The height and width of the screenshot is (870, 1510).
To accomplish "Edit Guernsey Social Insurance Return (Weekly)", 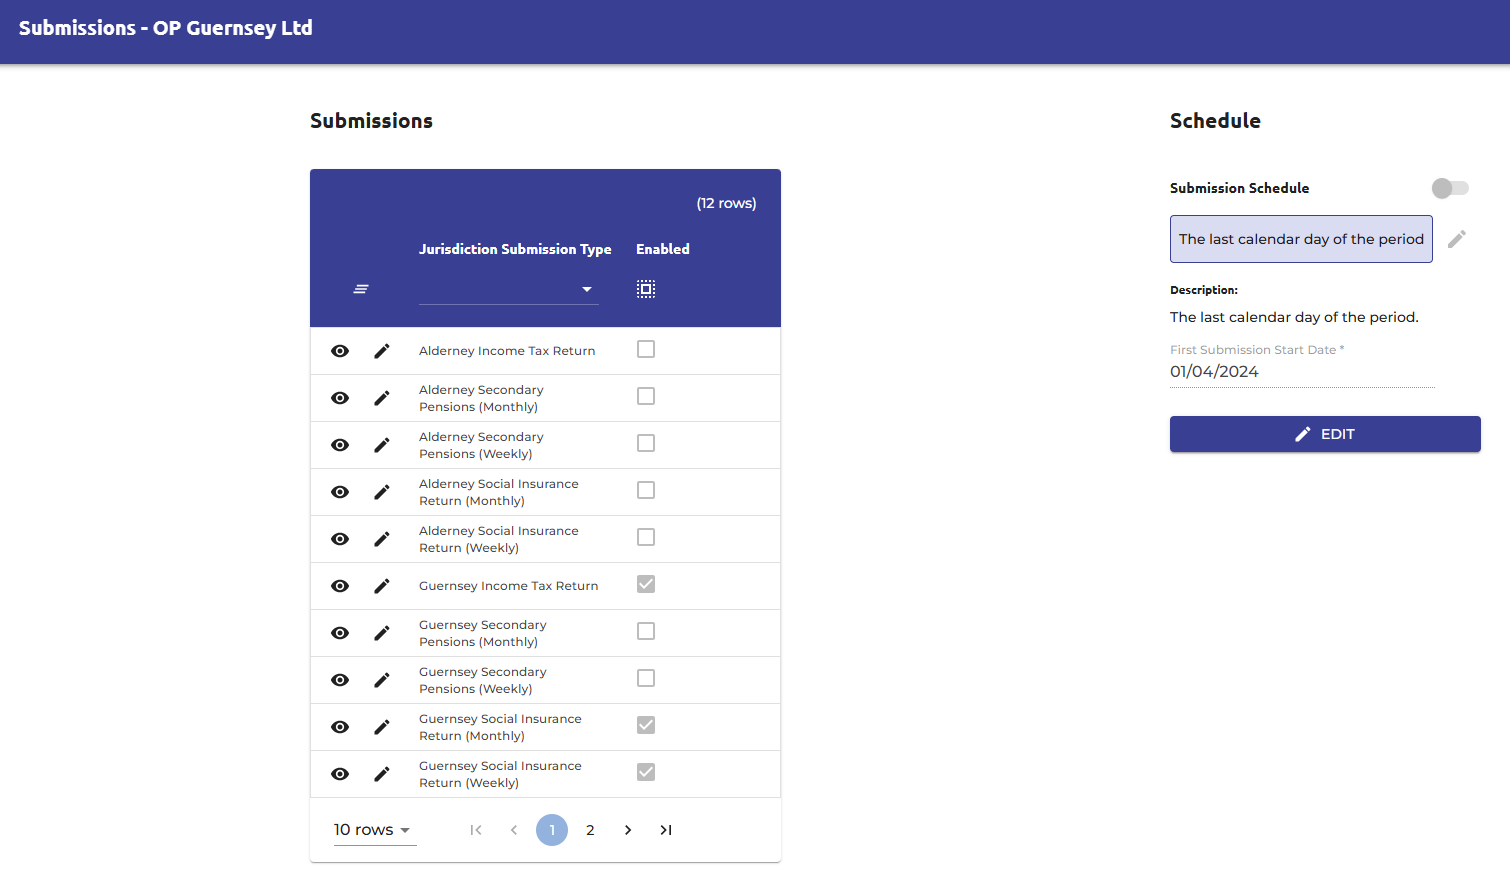I will click(x=382, y=774).
